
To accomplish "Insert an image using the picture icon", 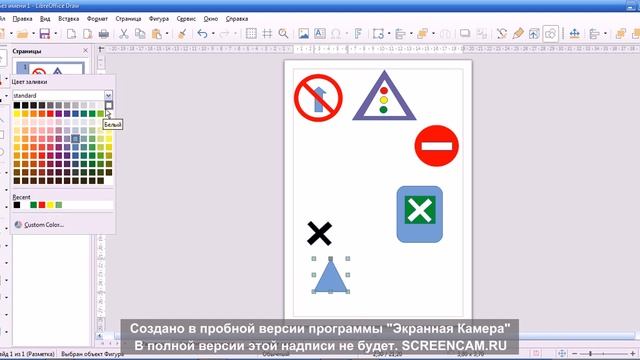I will tap(303, 33).
